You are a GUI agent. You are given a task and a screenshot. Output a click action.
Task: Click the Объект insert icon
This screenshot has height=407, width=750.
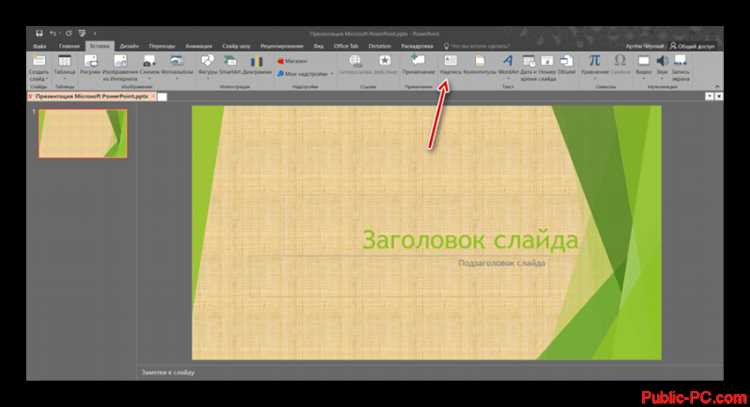566,61
